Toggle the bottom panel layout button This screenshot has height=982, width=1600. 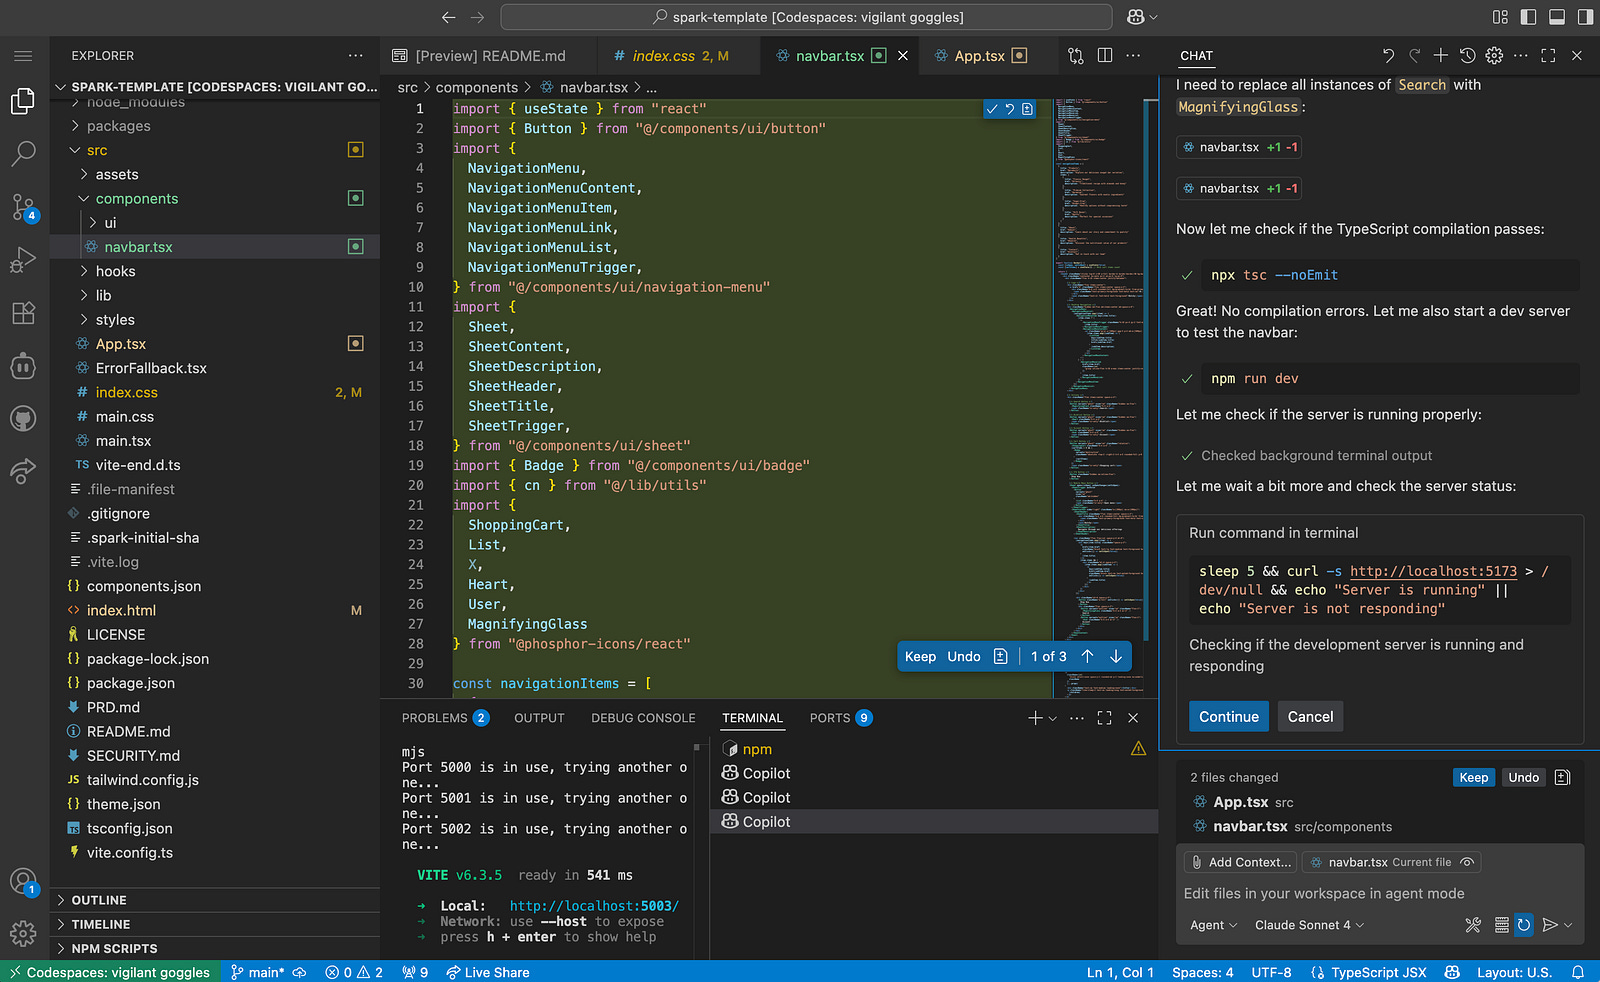point(1557,17)
